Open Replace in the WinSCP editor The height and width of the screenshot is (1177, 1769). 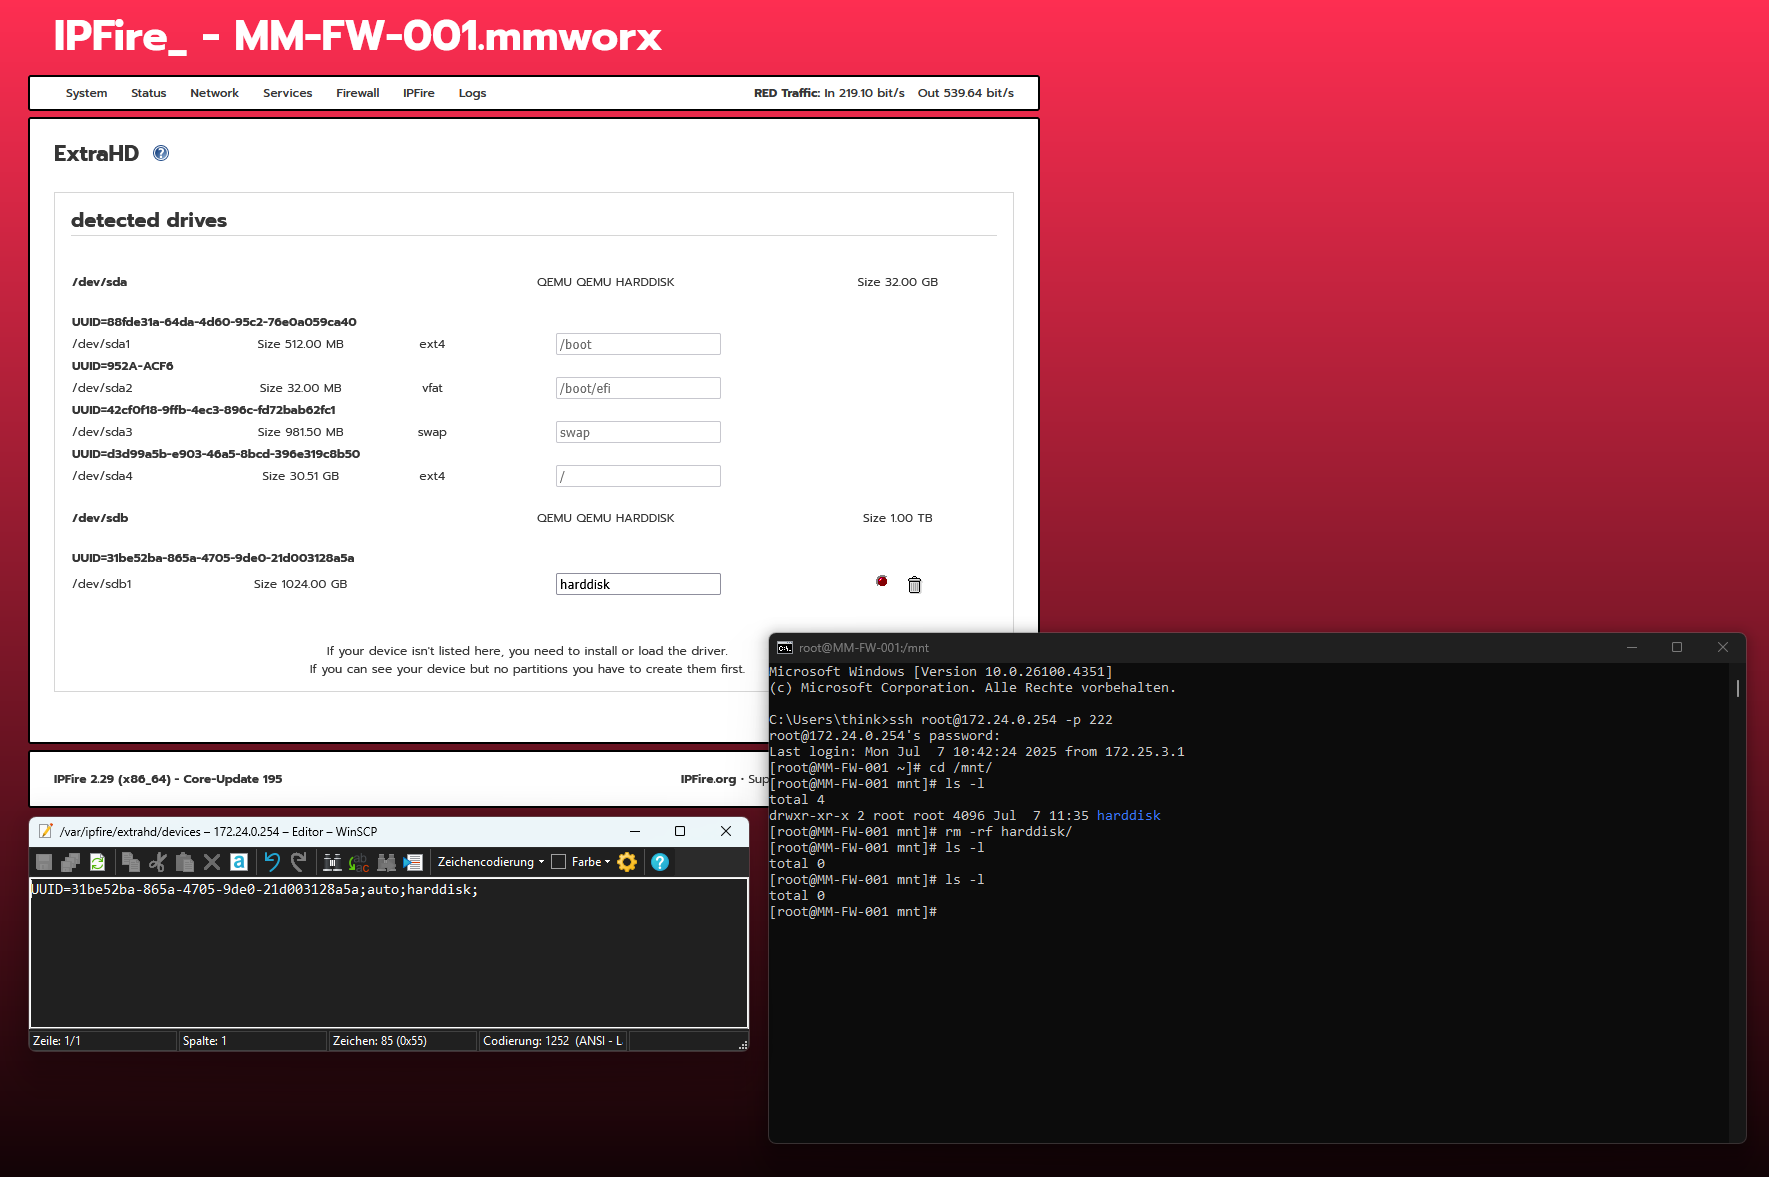point(359,862)
